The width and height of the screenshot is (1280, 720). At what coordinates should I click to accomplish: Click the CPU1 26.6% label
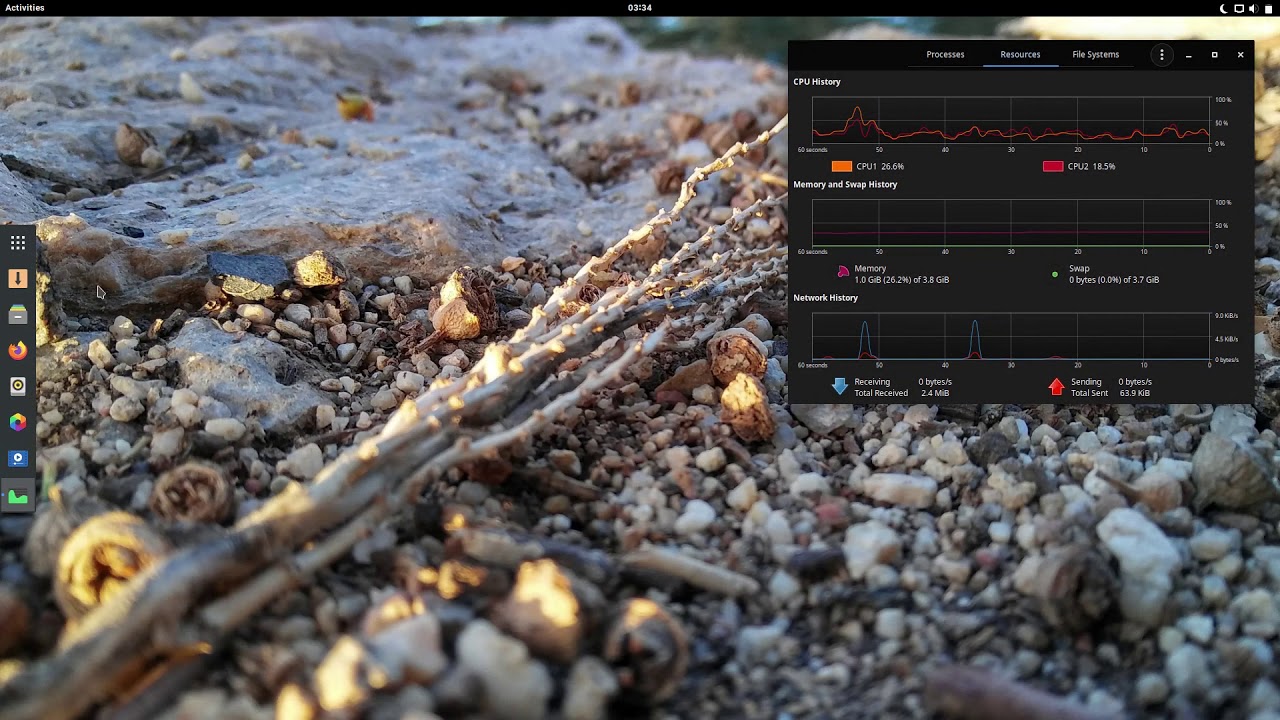click(880, 166)
